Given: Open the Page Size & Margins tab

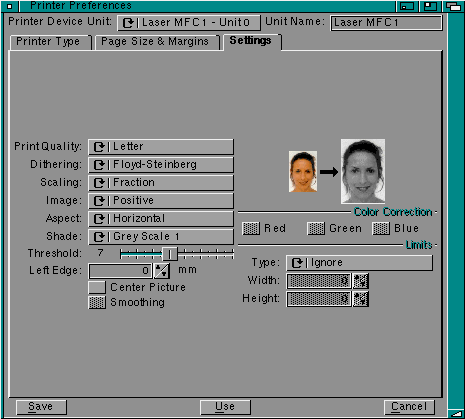Looking at the screenshot, I should (157, 42).
